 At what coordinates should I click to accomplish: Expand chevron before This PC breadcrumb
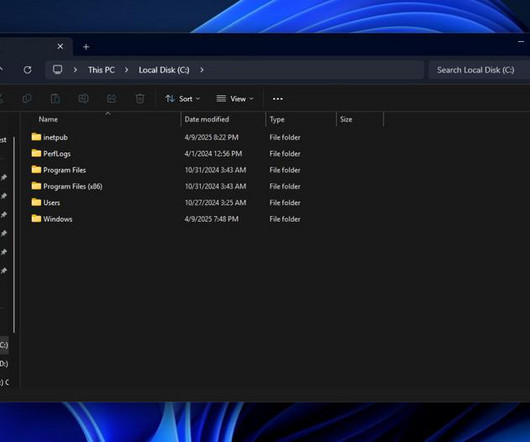75,70
